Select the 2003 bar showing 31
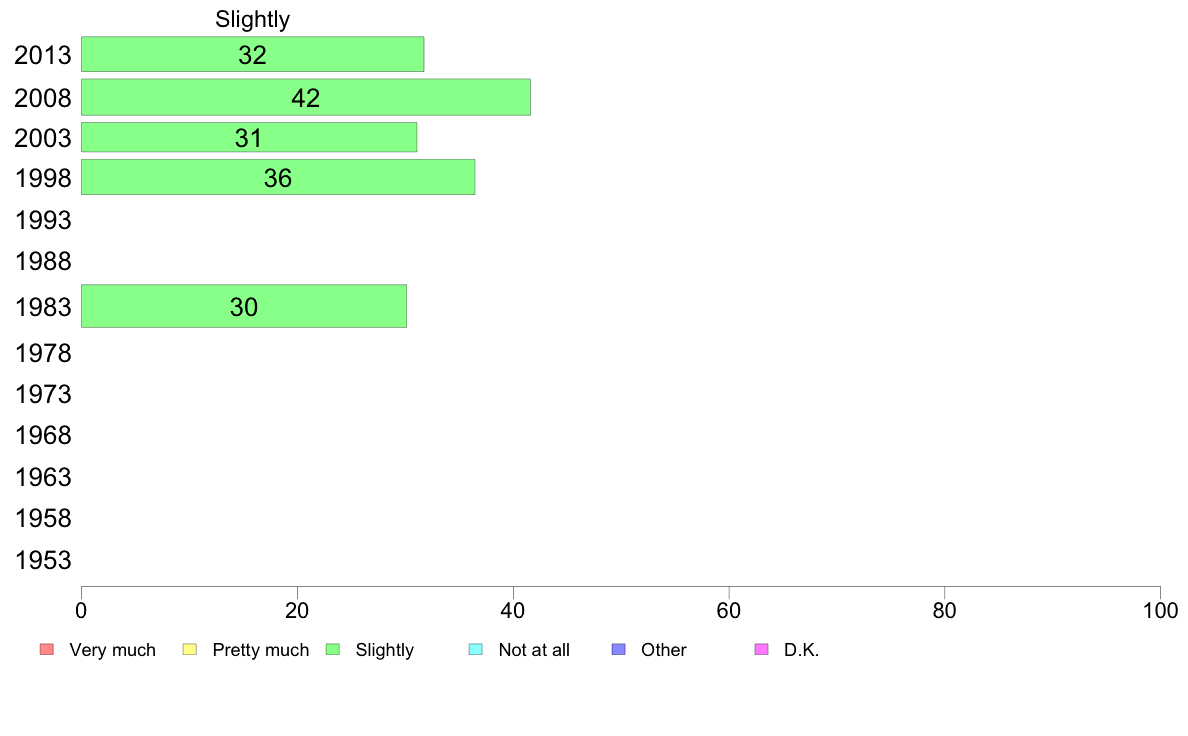The image size is (1188, 736). (x=248, y=137)
